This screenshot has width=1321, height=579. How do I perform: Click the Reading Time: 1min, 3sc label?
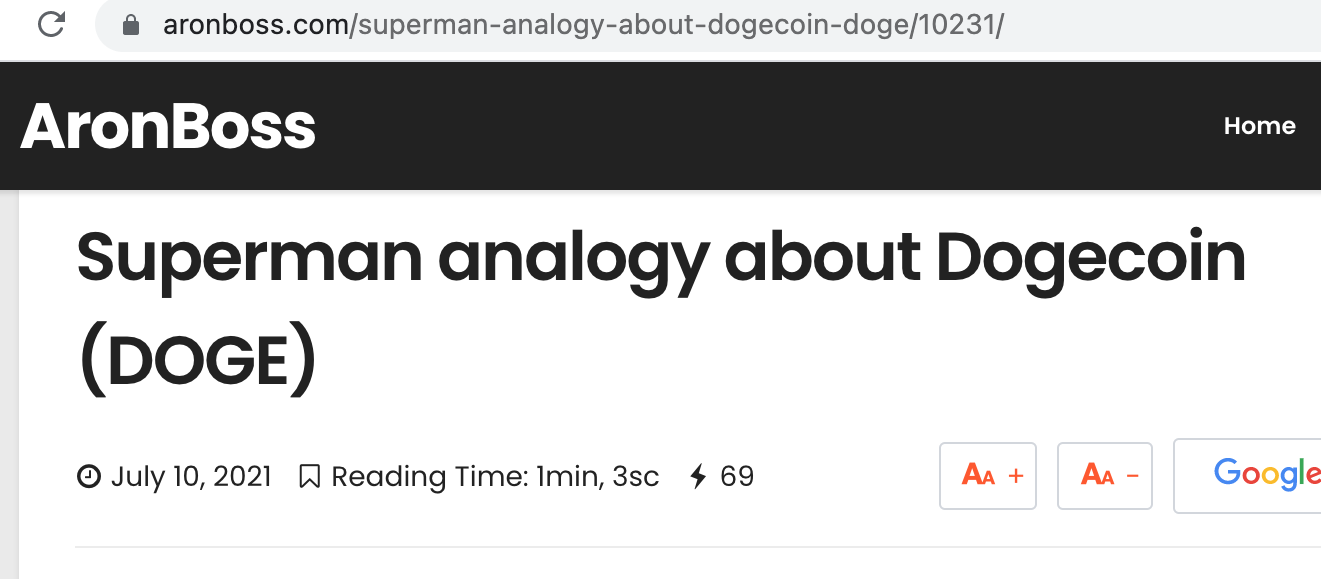pos(495,477)
